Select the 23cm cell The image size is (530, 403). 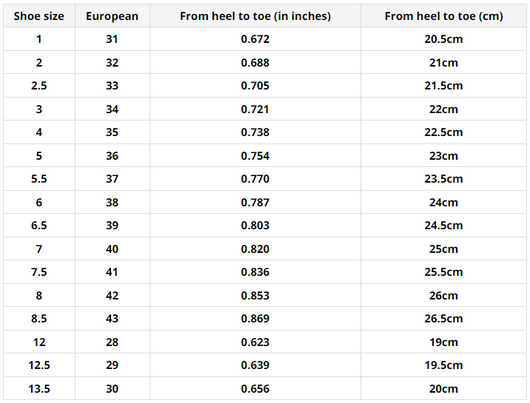coord(443,156)
